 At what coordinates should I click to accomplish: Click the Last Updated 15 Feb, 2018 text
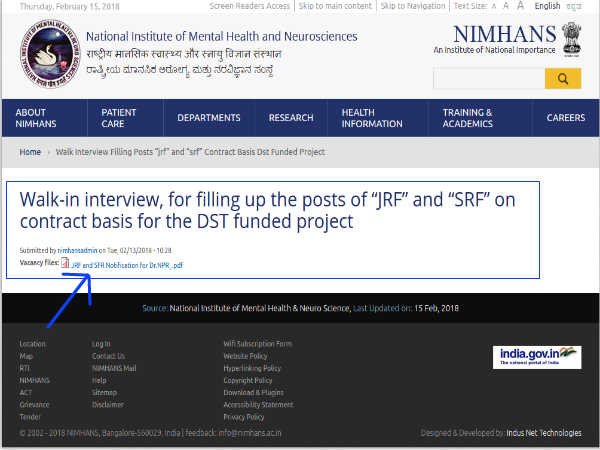point(406,308)
